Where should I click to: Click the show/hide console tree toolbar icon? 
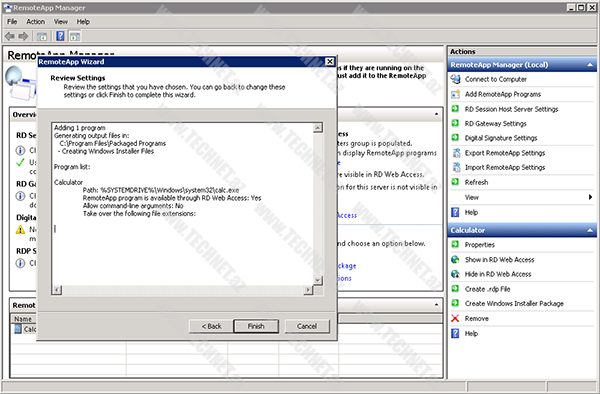42,36
